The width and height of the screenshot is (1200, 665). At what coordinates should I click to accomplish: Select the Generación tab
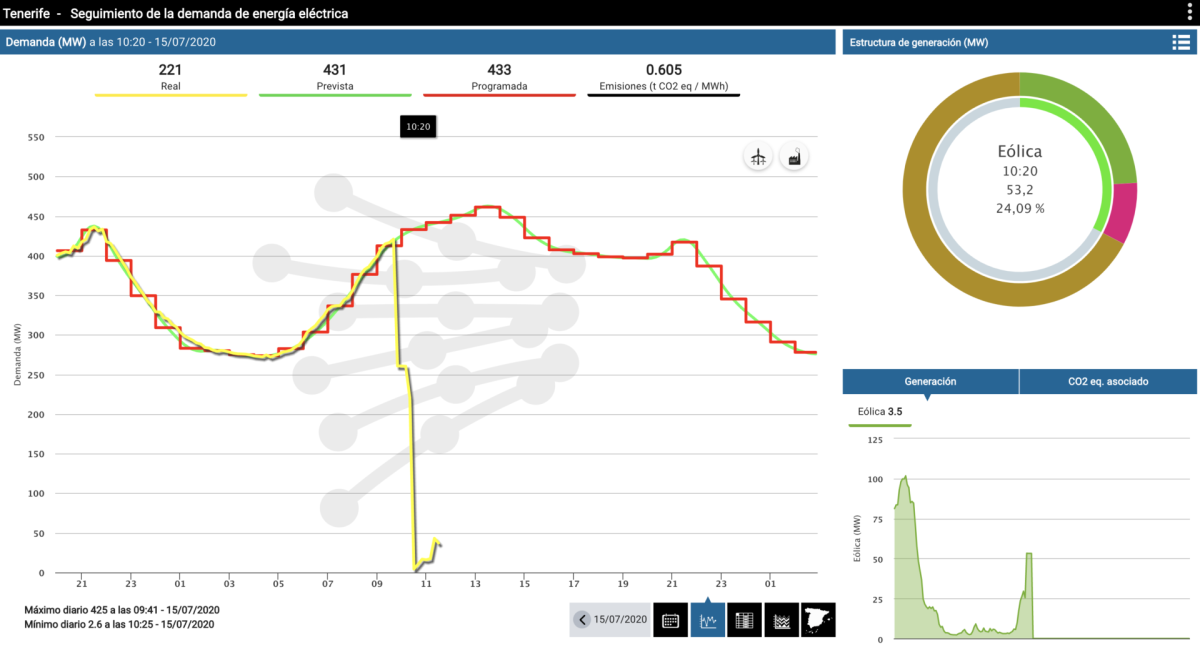(x=930, y=381)
